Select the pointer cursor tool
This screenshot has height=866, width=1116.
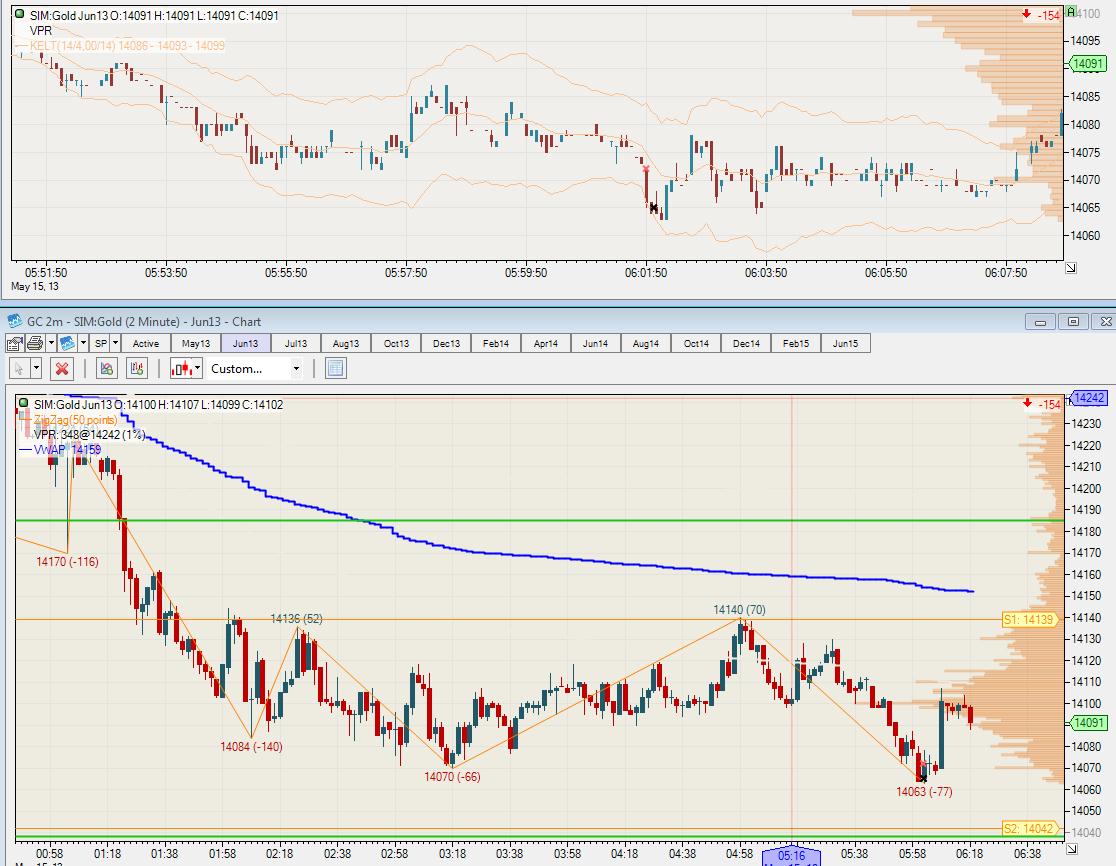19,369
